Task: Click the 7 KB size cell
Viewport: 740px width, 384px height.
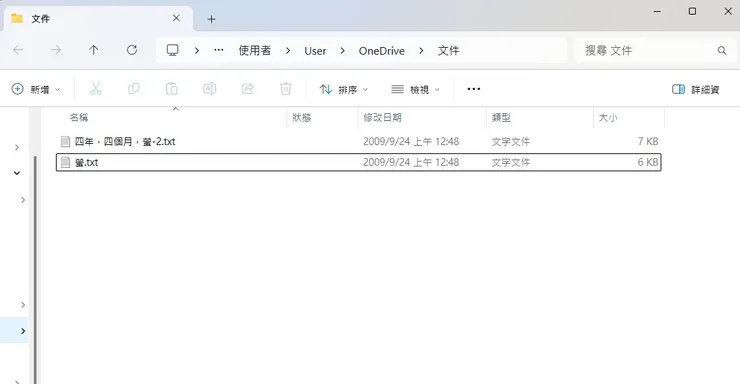Action: point(648,142)
